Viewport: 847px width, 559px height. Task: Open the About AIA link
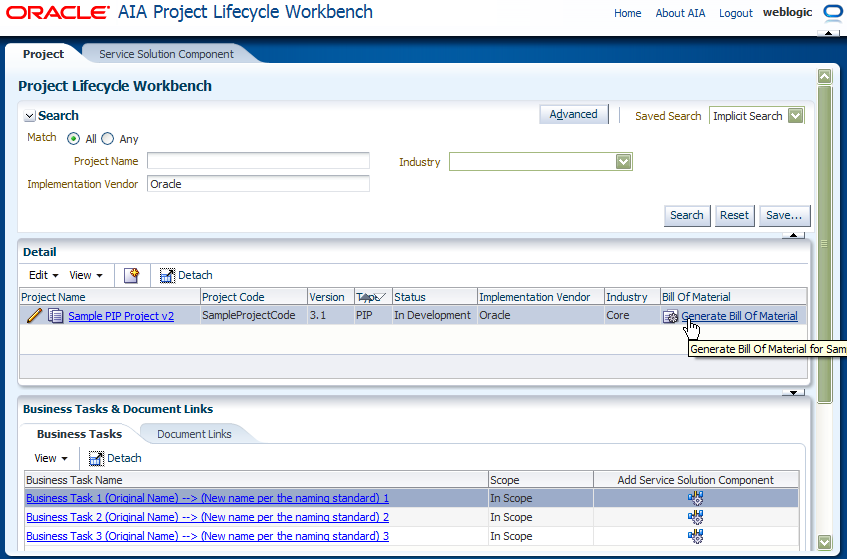pos(680,13)
